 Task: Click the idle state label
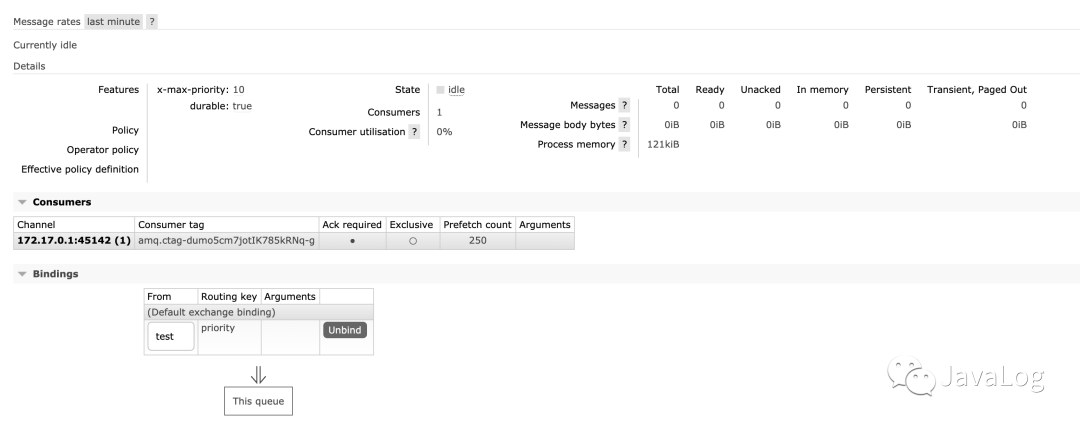point(456,90)
